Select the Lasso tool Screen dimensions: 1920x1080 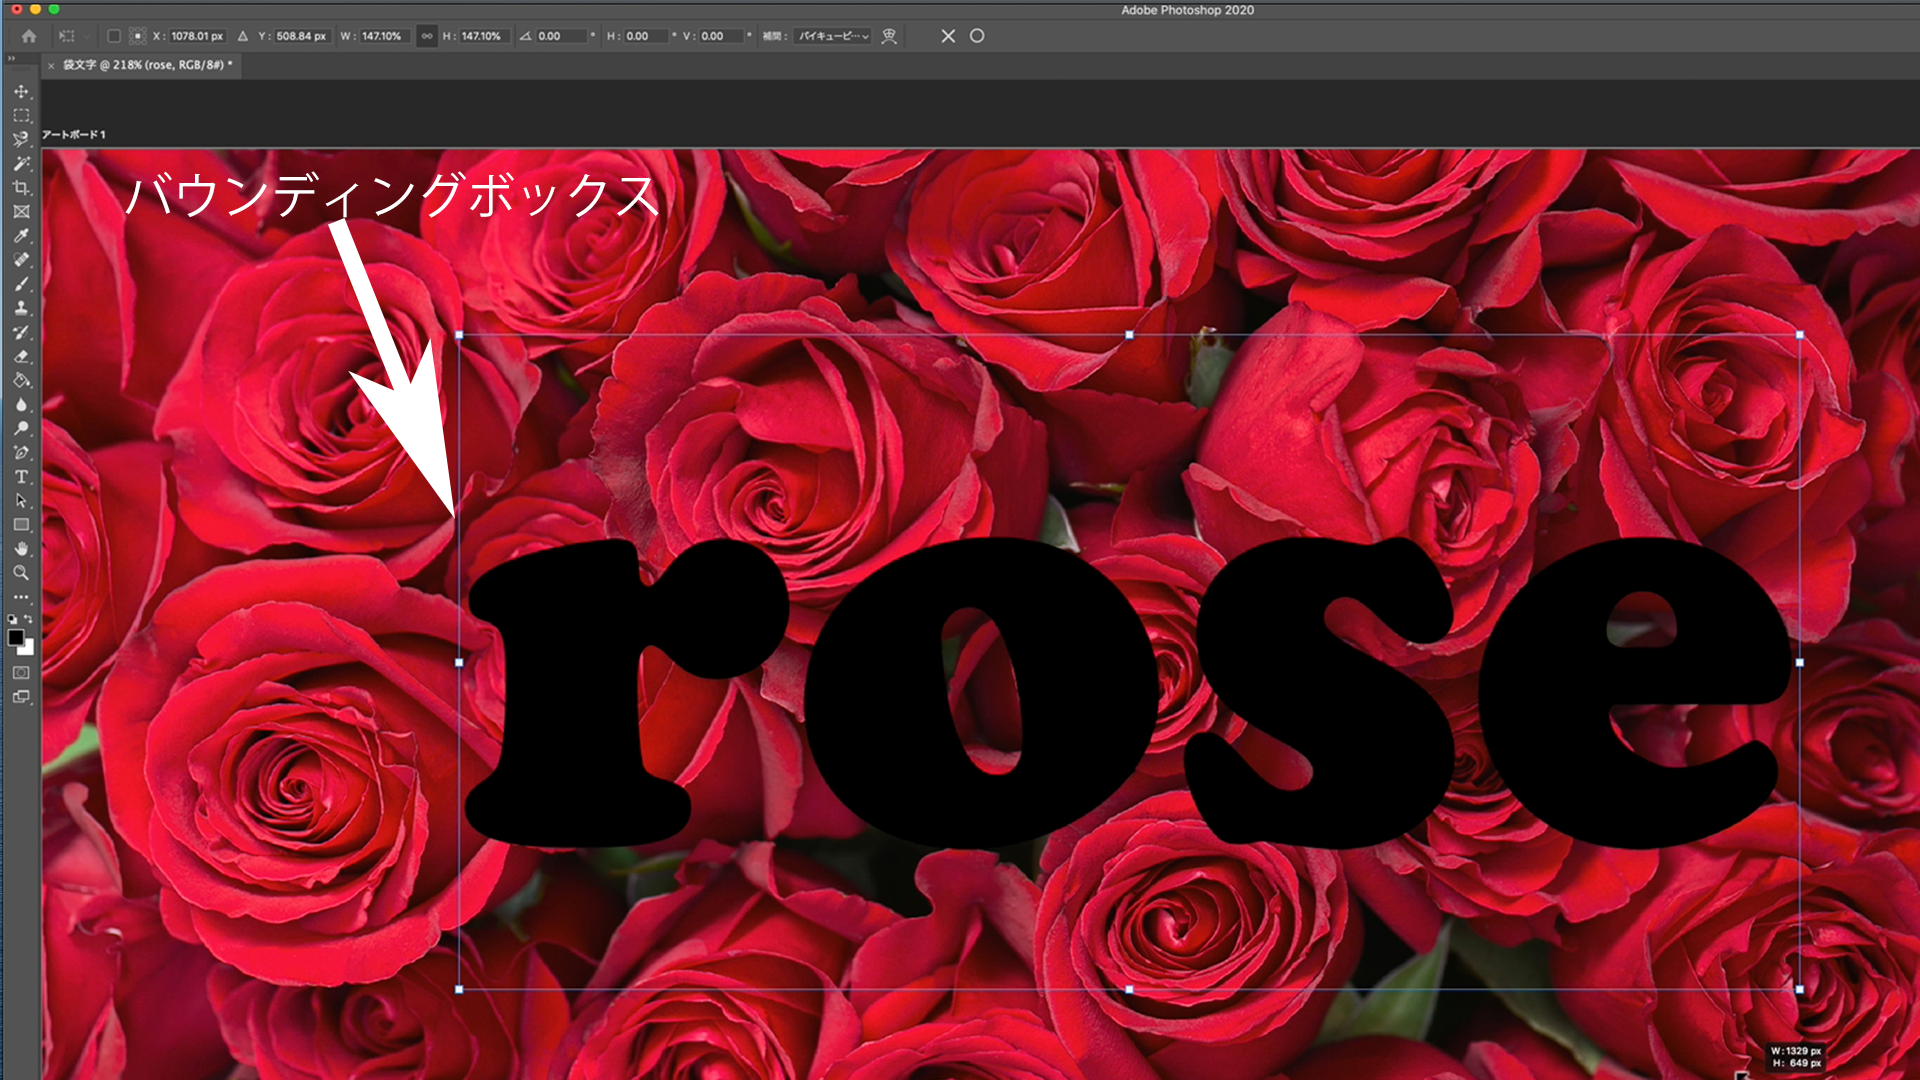pyautogui.click(x=21, y=139)
